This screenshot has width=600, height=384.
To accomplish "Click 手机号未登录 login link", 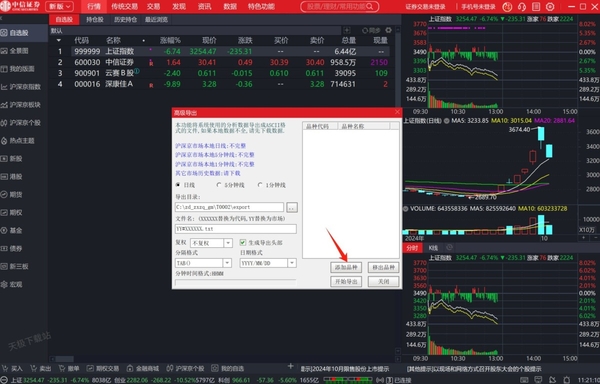I will (478, 7).
